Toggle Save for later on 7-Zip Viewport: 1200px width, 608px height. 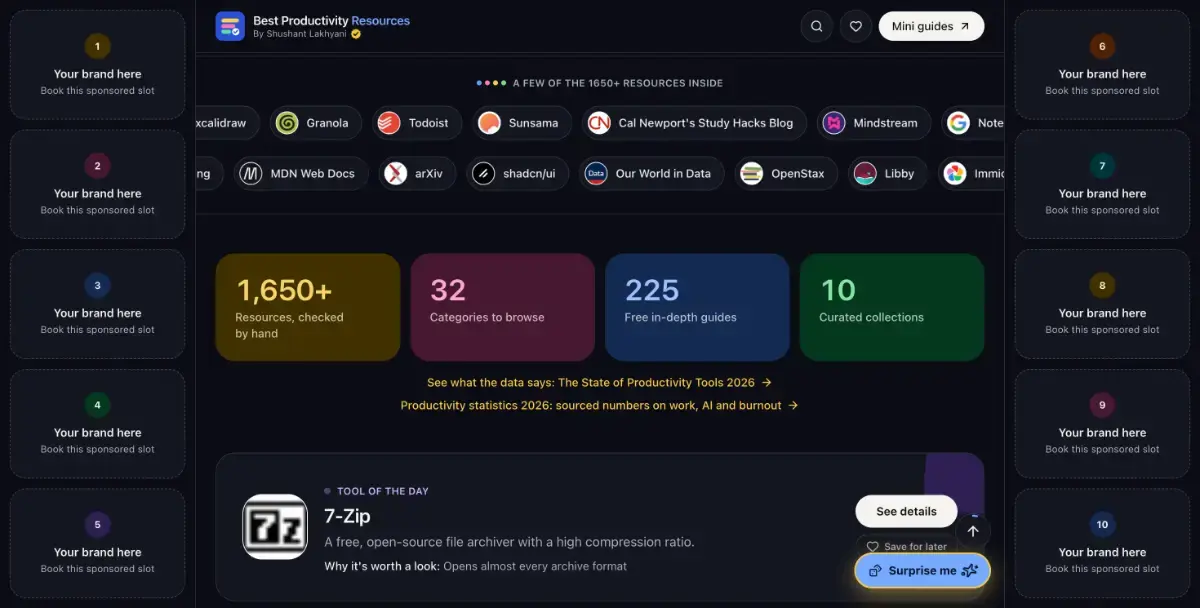click(x=906, y=547)
